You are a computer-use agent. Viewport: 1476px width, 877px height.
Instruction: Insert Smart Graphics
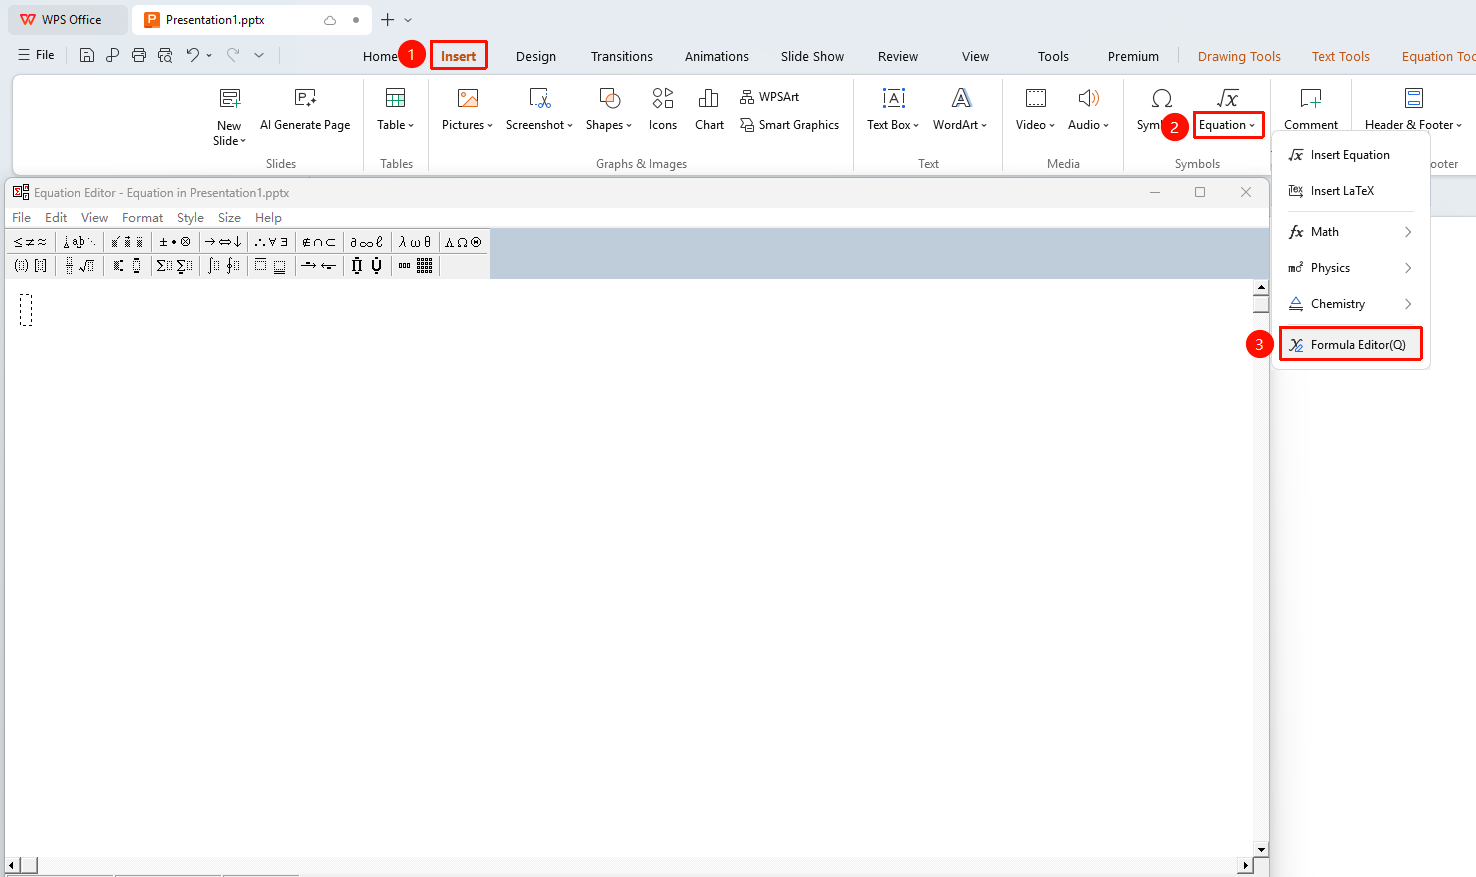pos(789,125)
